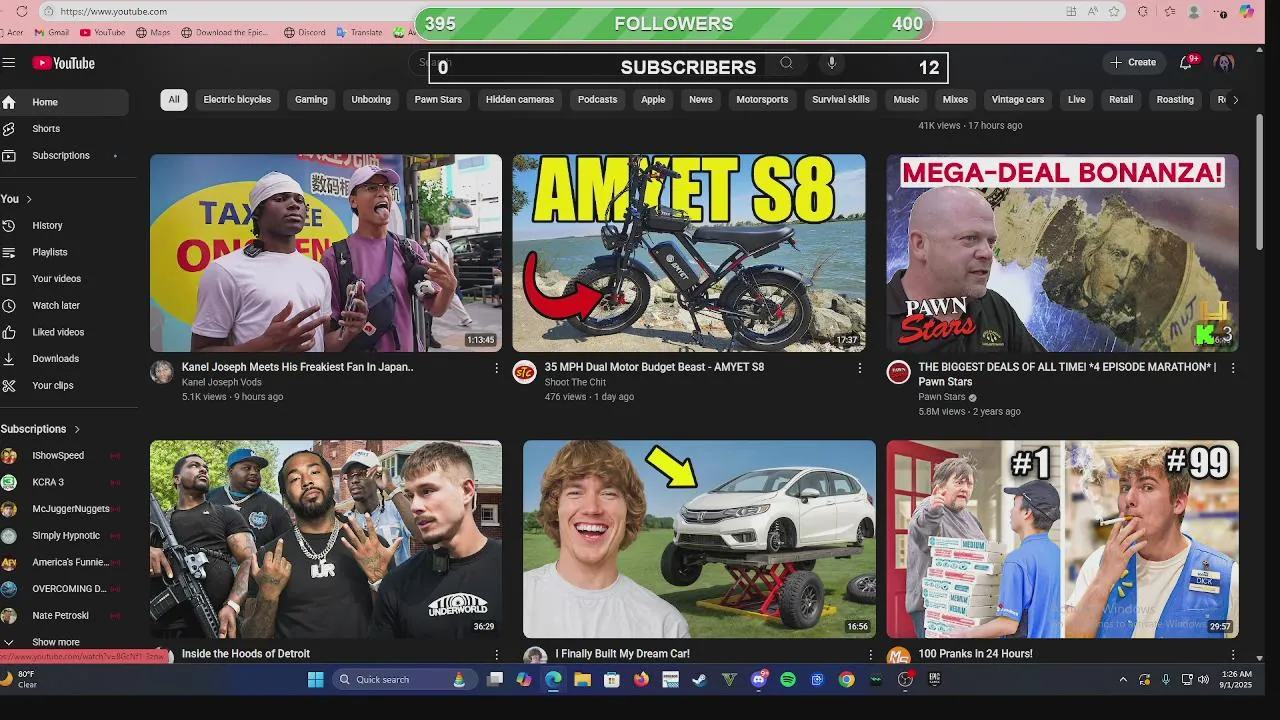Select the Motorsports chip
The height and width of the screenshot is (720, 1280).
(762, 100)
